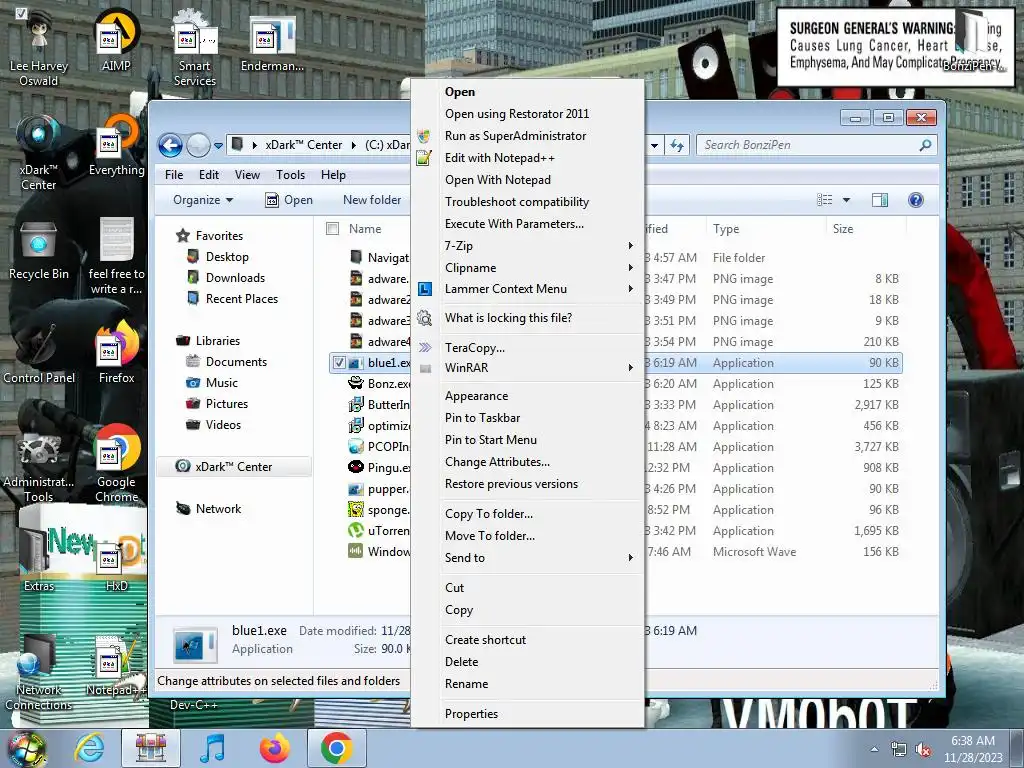
Task: Launch Firefox from the desktop
Action: 116,353
